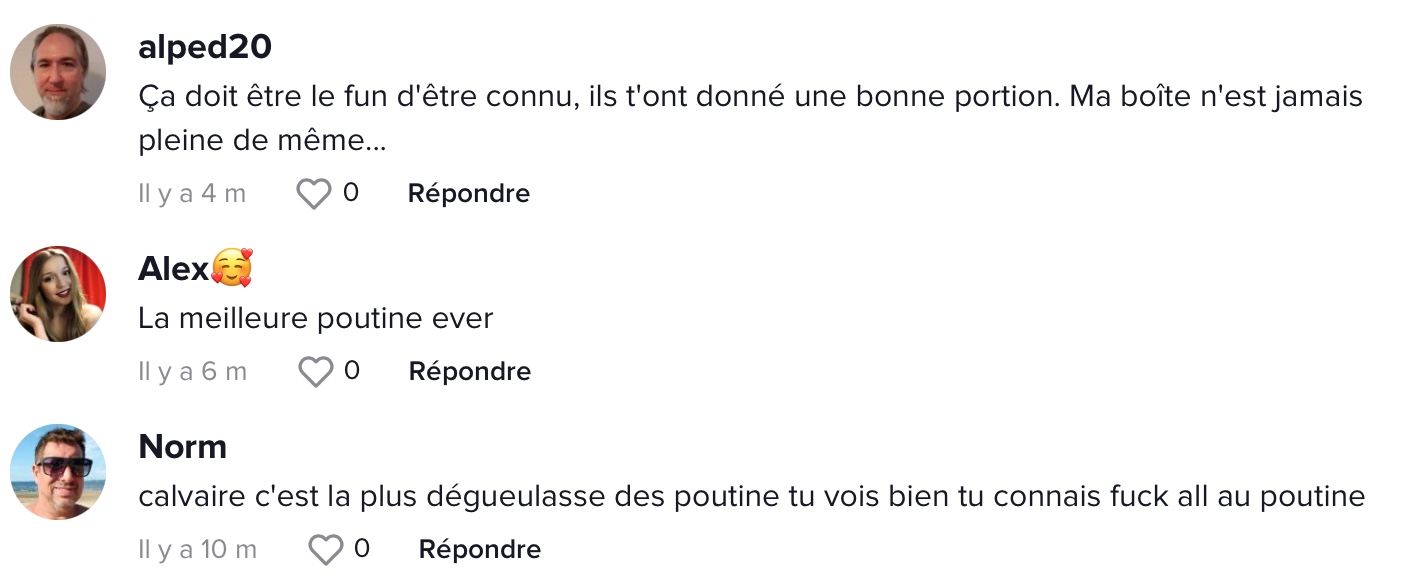1428x586 pixels.
Task: Click Répondre under alped20's comment
Action: (x=469, y=193)
